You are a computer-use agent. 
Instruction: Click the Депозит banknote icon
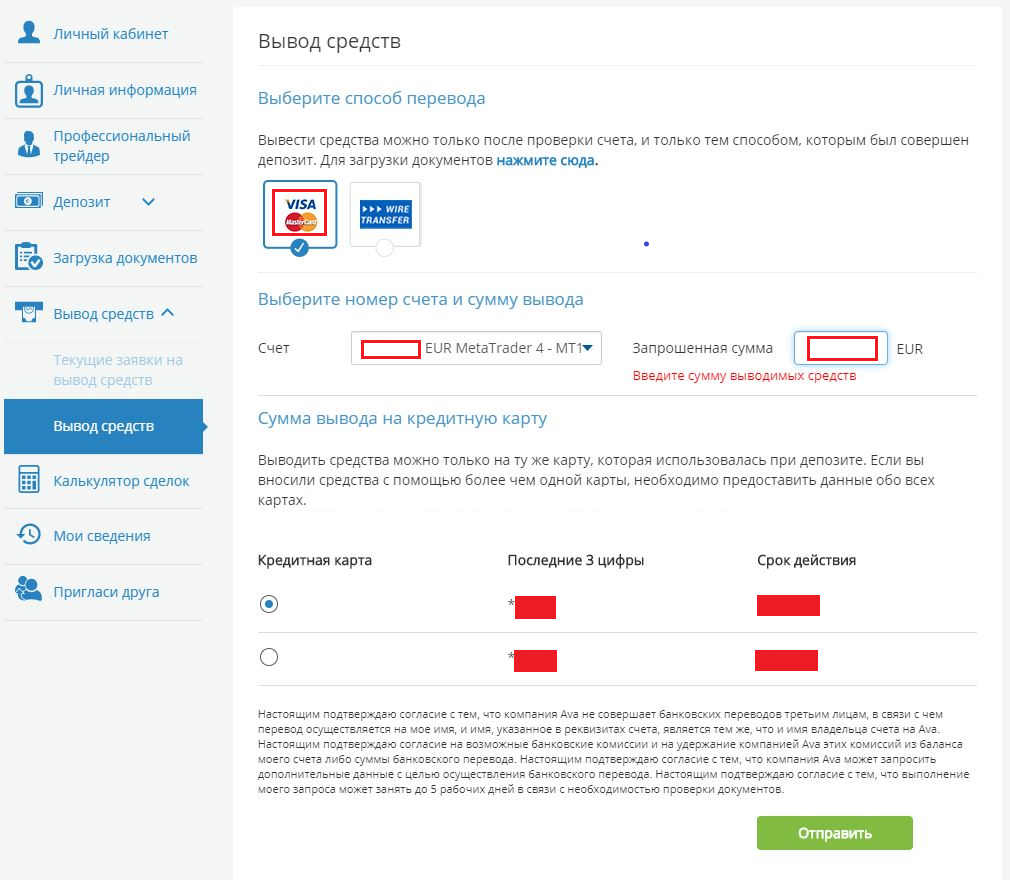click(x=28, y=201)
